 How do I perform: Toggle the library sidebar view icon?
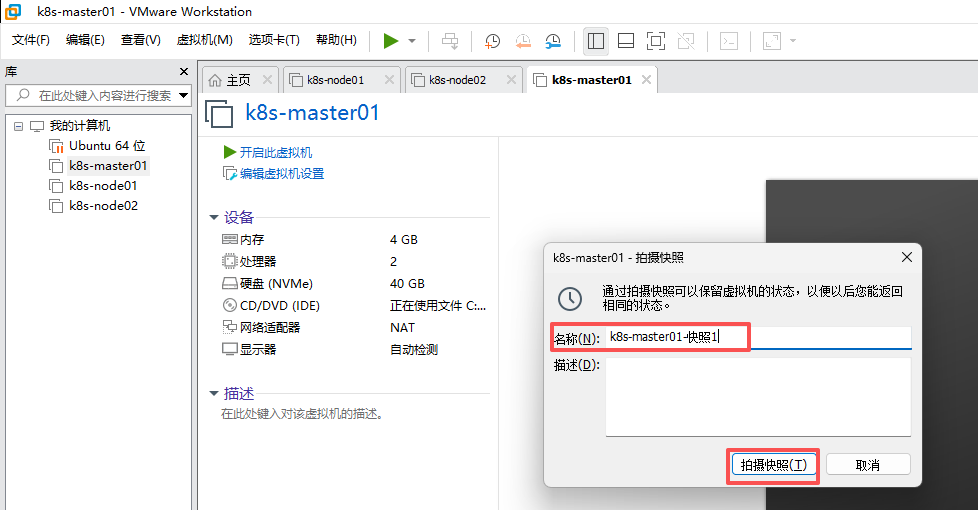tap(596, 41)
